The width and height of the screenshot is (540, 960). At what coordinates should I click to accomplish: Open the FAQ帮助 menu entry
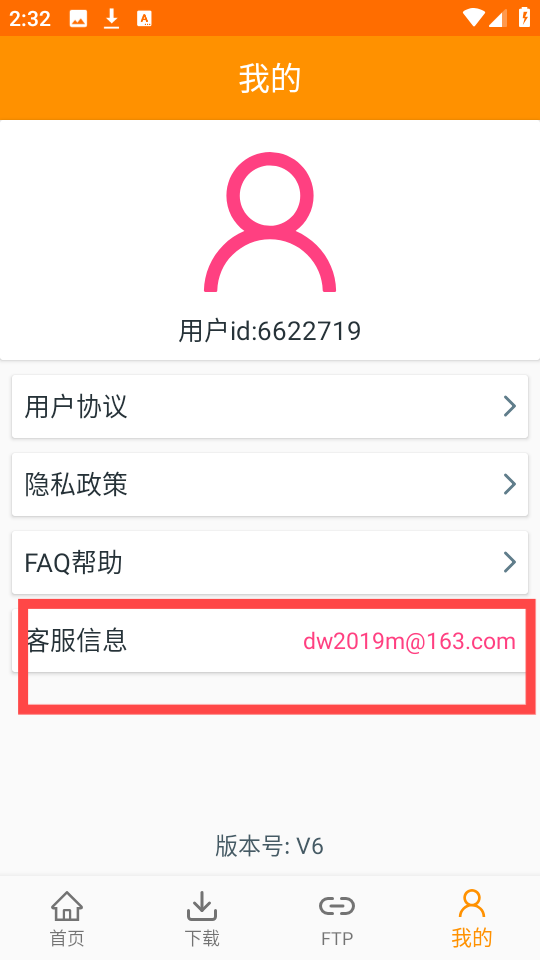270,562
